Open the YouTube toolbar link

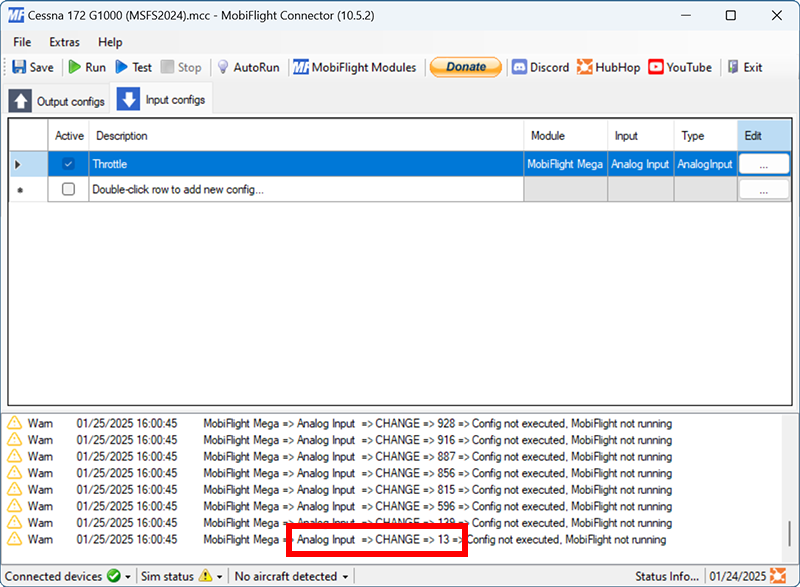tap(656, 67)
